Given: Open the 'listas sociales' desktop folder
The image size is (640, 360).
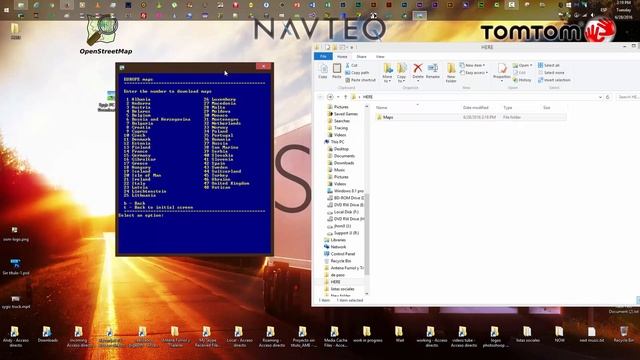Looking at the screenshot, I should click(x=527, y=335).
